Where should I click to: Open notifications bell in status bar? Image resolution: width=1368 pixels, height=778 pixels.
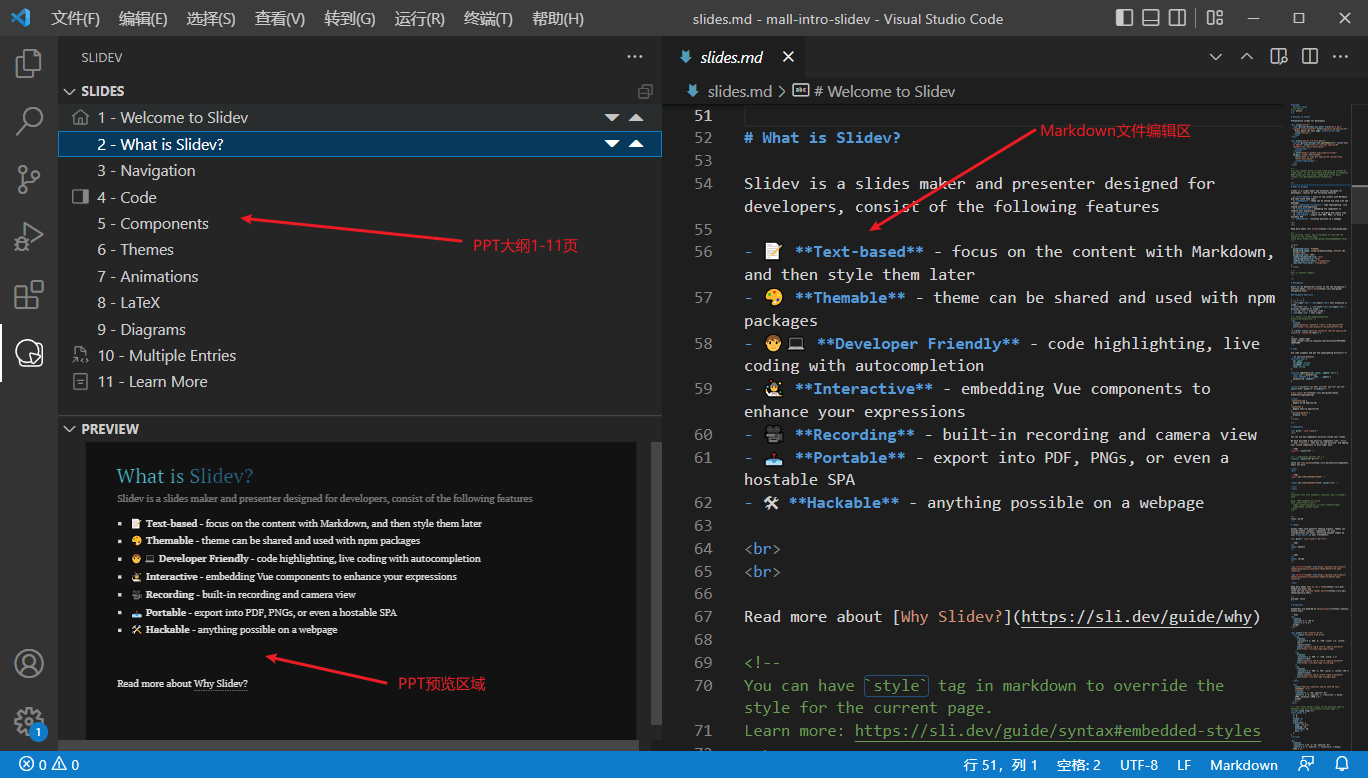click(x=1340, y=765)
